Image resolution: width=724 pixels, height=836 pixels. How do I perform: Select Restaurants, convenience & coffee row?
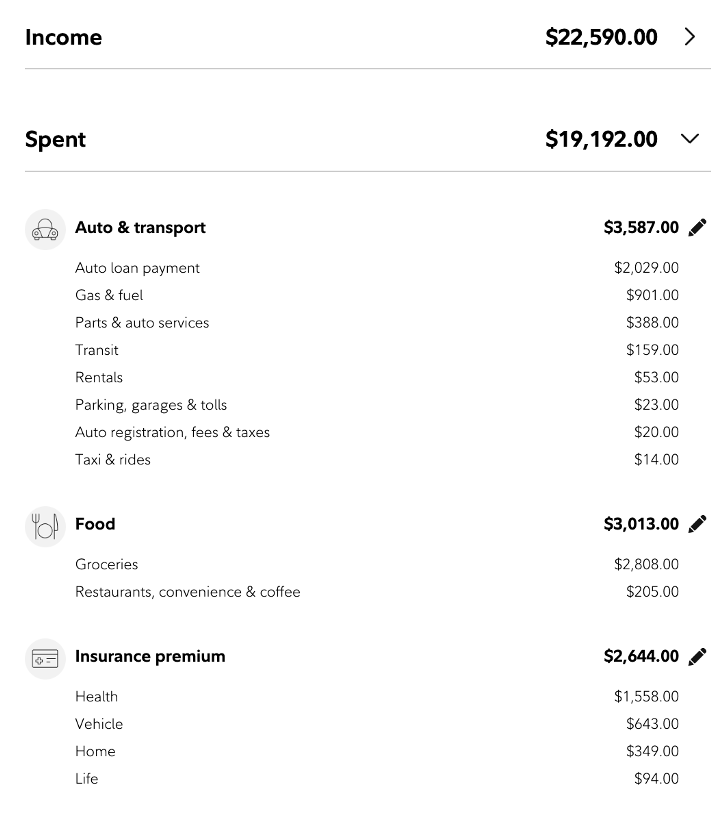(377, 592)
